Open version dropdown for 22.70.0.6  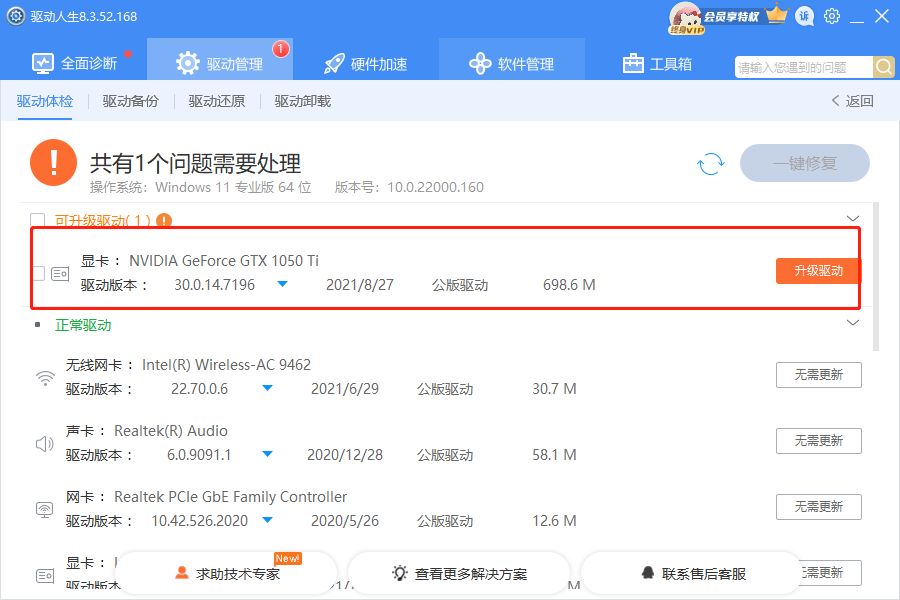(267, 389)
